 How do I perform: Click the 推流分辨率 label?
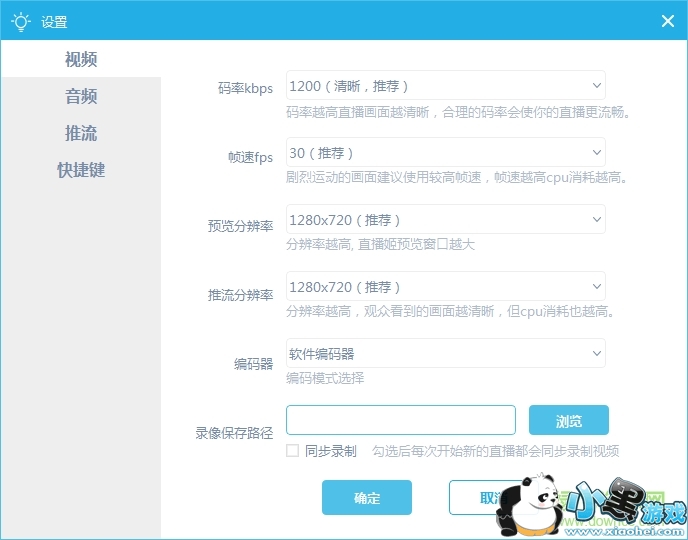click(240, 295)
